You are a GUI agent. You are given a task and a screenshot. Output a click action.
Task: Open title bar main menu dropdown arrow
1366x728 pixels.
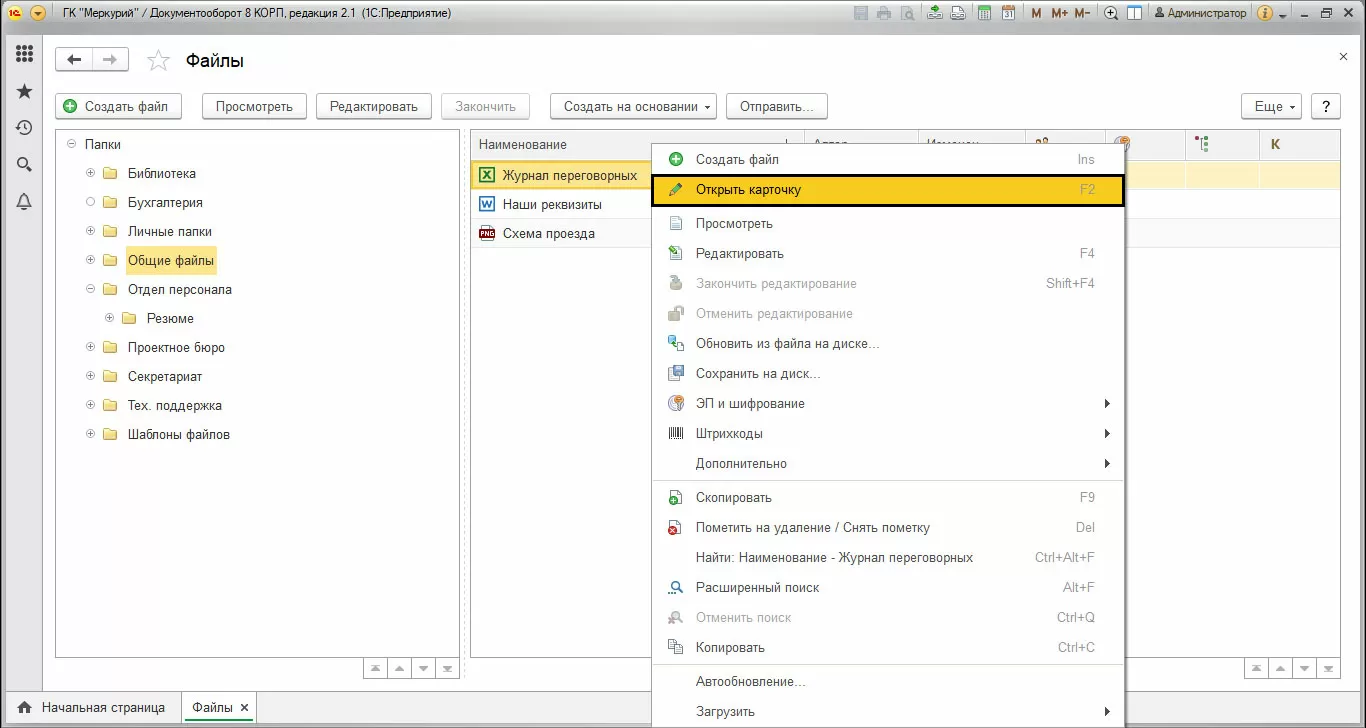point(38,14)
